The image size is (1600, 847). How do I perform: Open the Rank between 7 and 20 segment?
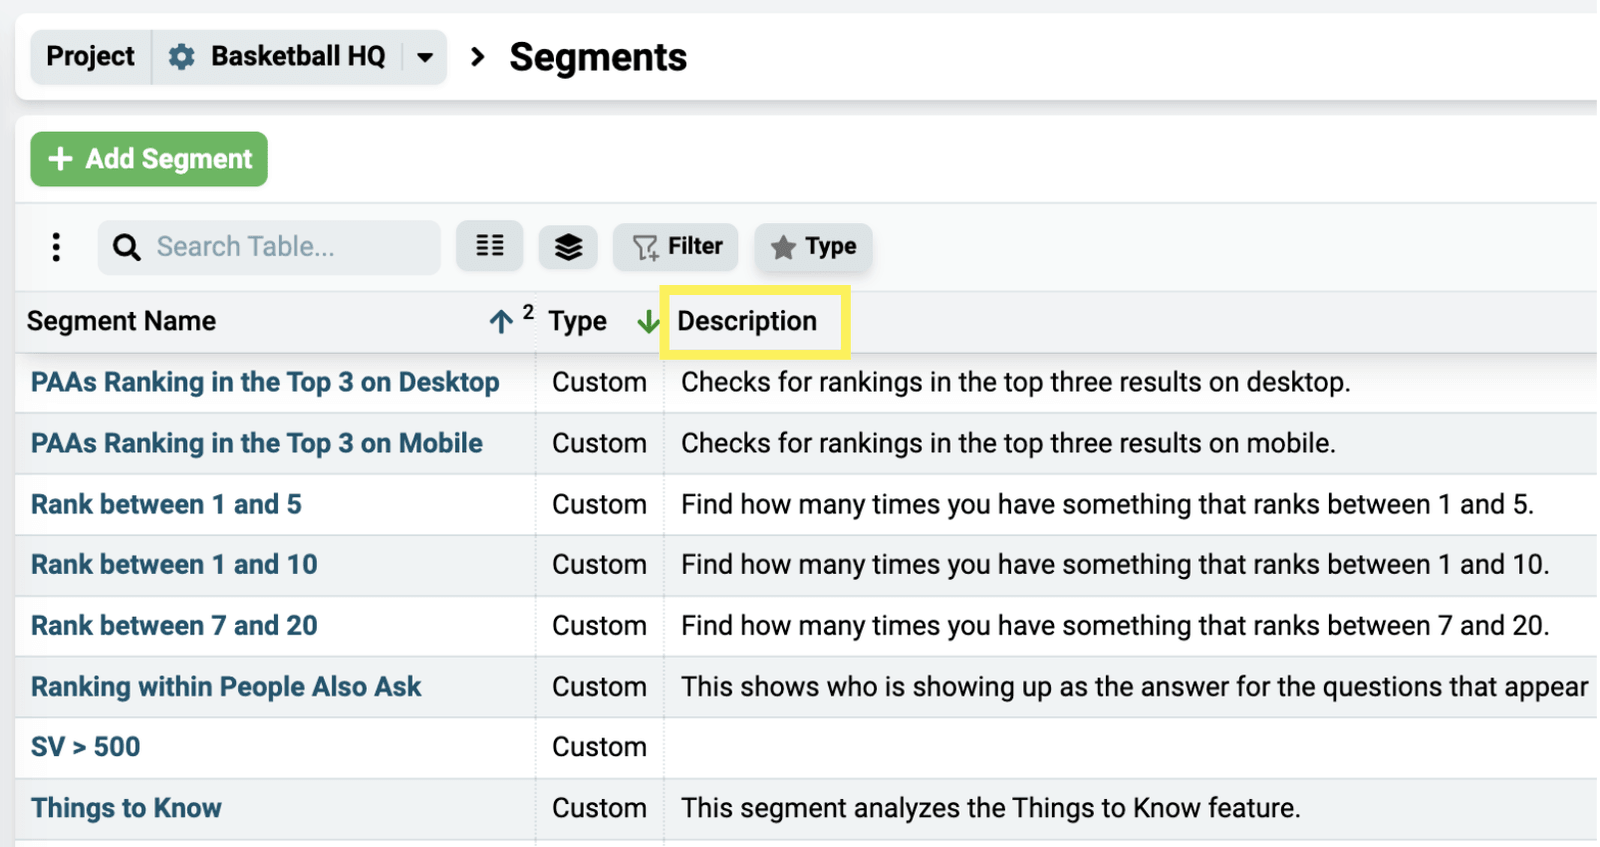(x=174, y=625)
